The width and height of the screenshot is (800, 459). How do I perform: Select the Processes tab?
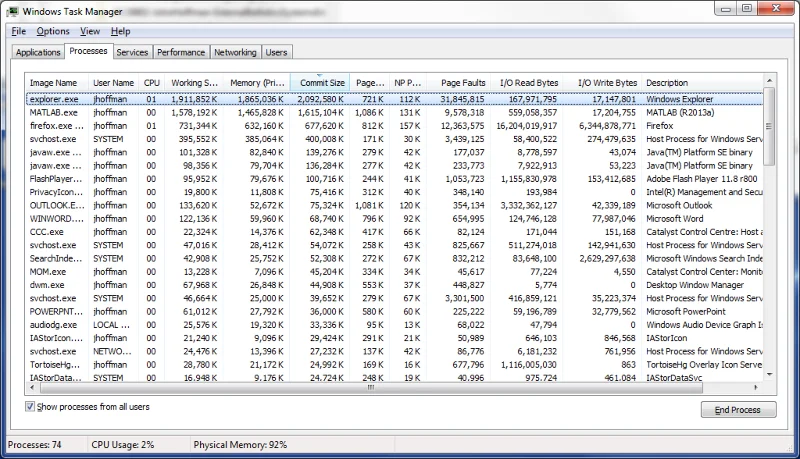point(88,51)
